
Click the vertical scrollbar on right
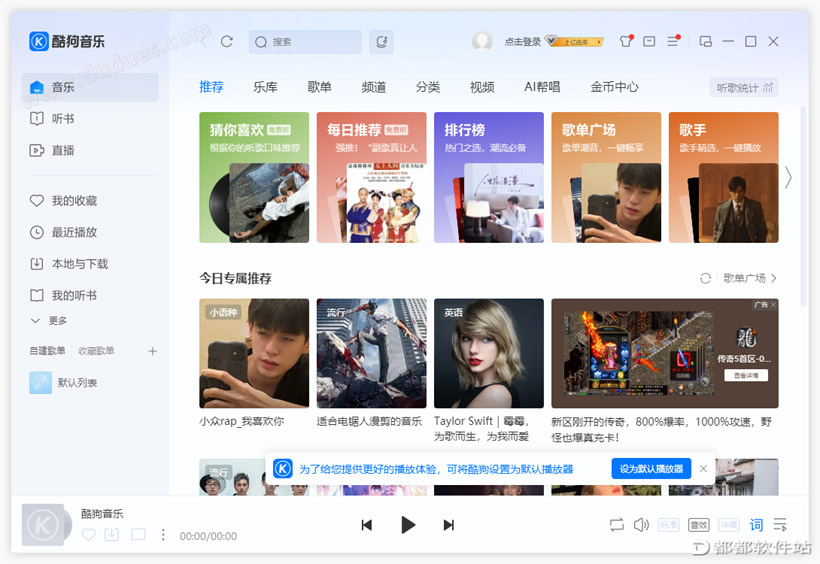pos(804,207)
